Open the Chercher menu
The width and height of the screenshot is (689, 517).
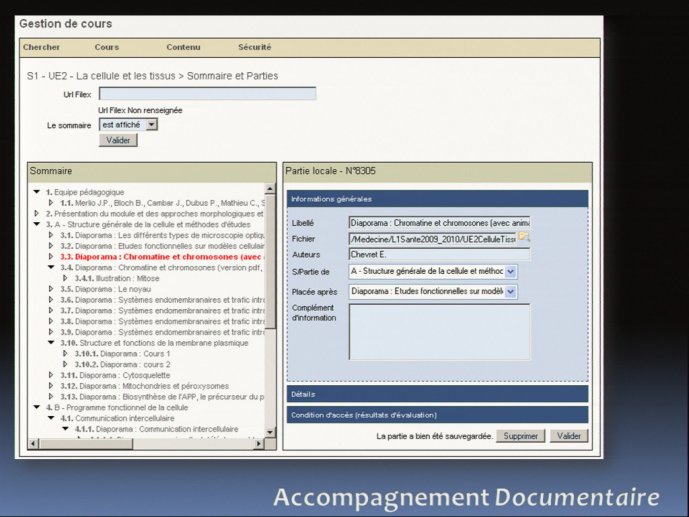41,47
